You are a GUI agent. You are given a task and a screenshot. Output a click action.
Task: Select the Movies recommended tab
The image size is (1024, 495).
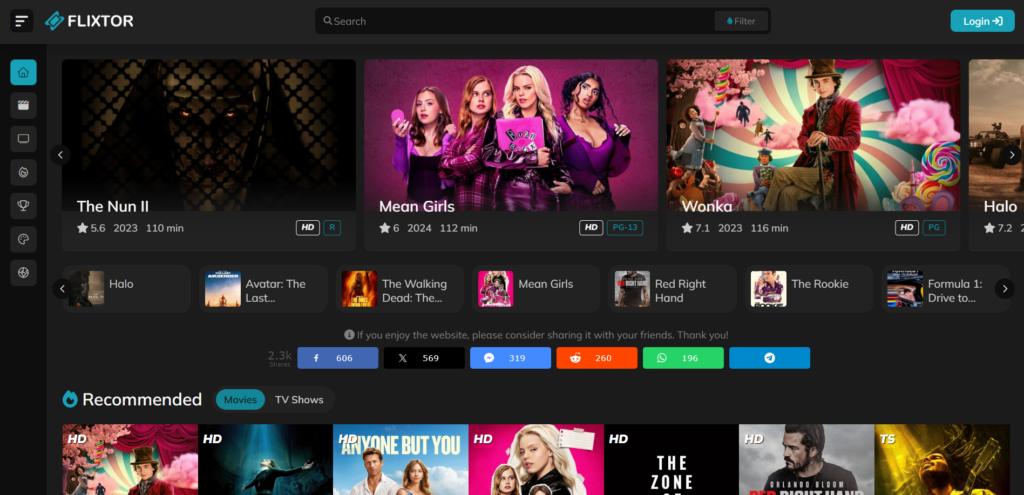click(240, 400)
